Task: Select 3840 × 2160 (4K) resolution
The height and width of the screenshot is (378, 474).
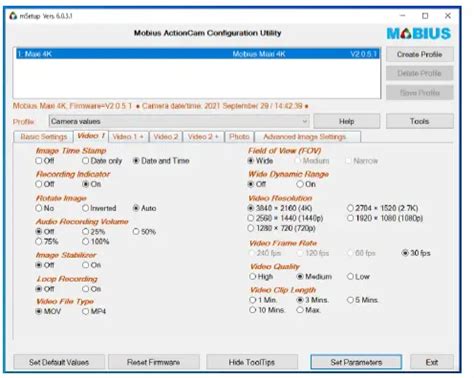Action: point(280,208)
